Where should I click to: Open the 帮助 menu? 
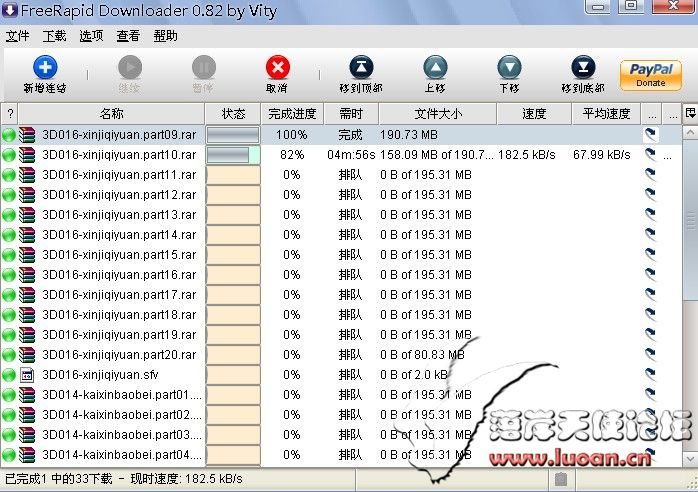(x=165, y=36)
